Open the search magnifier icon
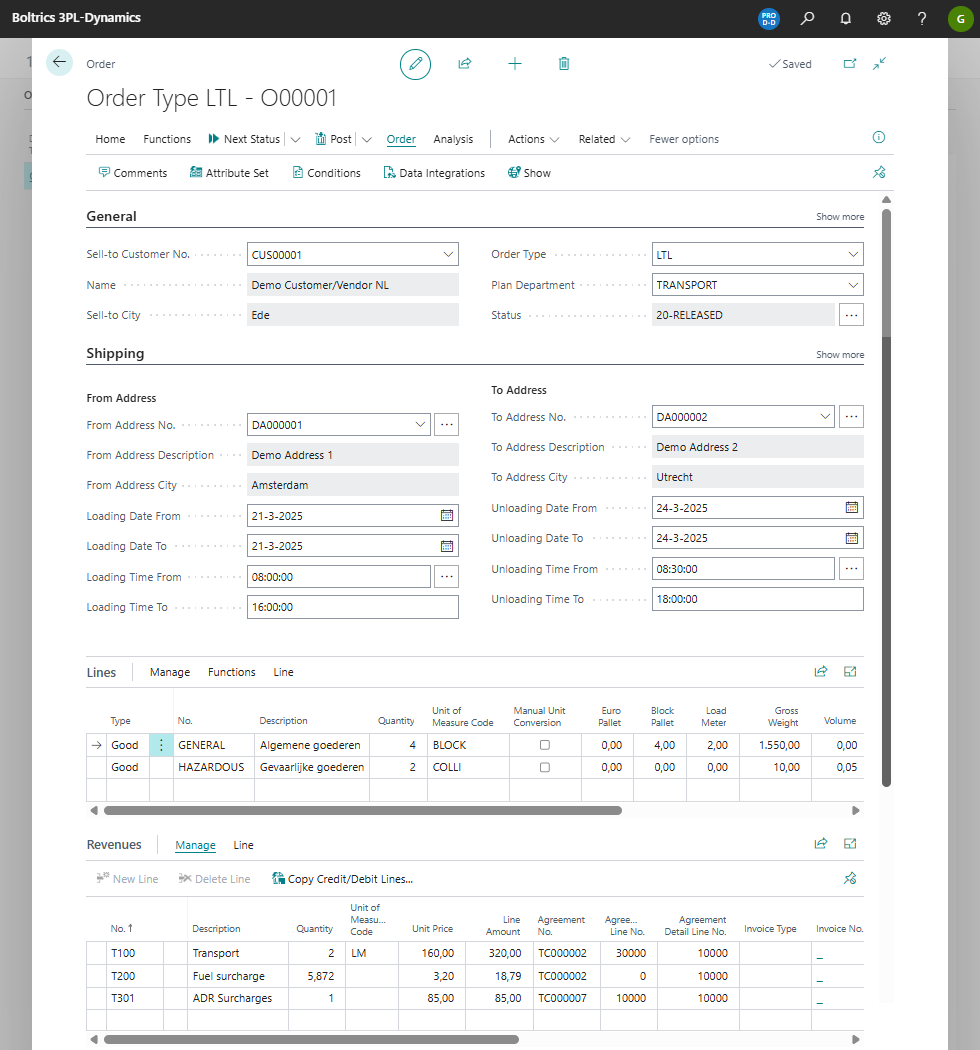 [x=807, y=18]
